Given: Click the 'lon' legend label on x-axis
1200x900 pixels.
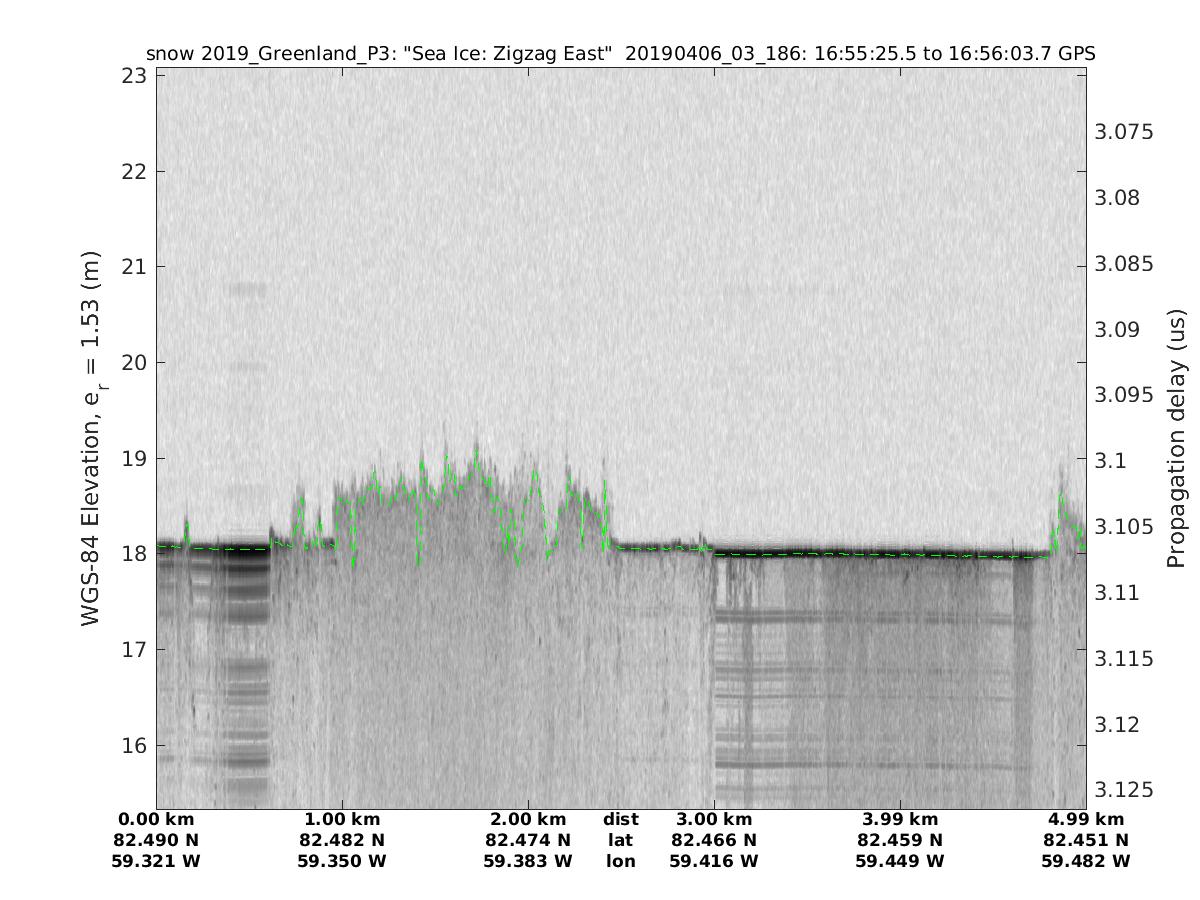Looking at the screenshot, I should pyautogui.click(x=620, y=861).
